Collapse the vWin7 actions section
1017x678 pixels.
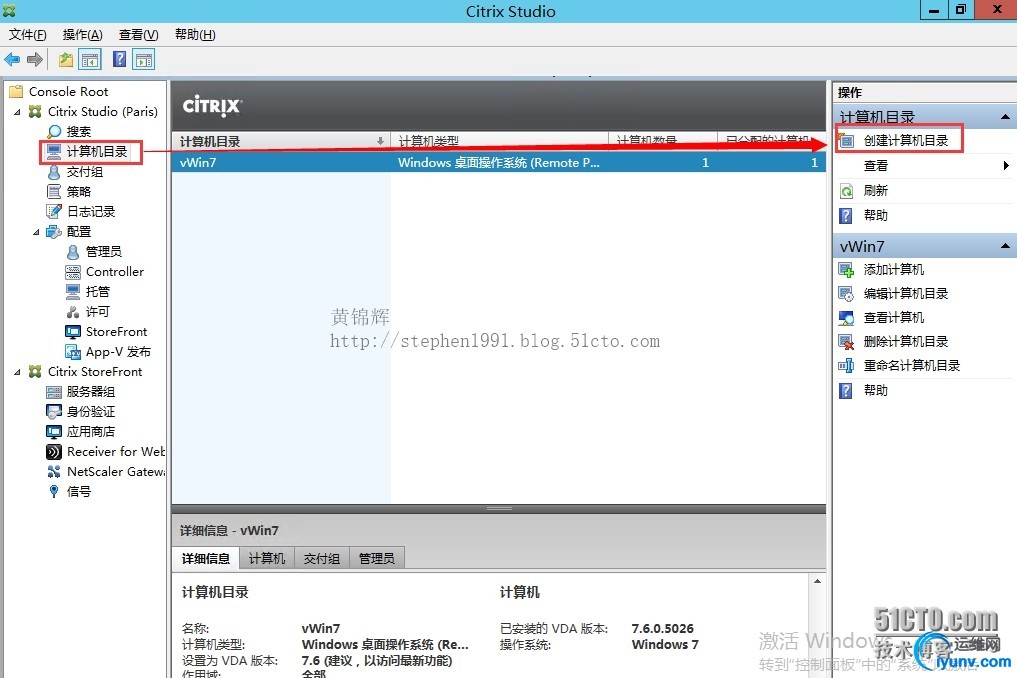click(1005, 246)
